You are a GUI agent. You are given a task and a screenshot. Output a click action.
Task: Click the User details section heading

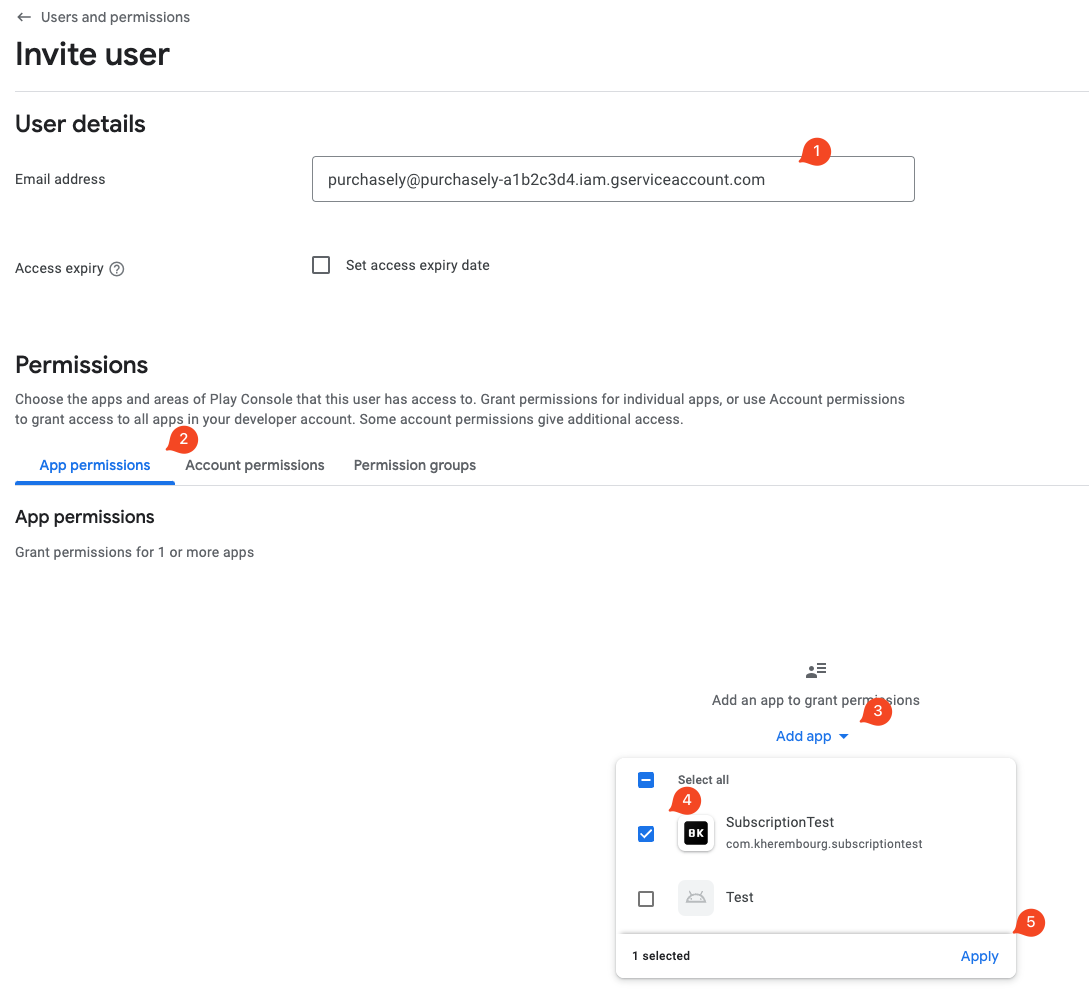81,124
